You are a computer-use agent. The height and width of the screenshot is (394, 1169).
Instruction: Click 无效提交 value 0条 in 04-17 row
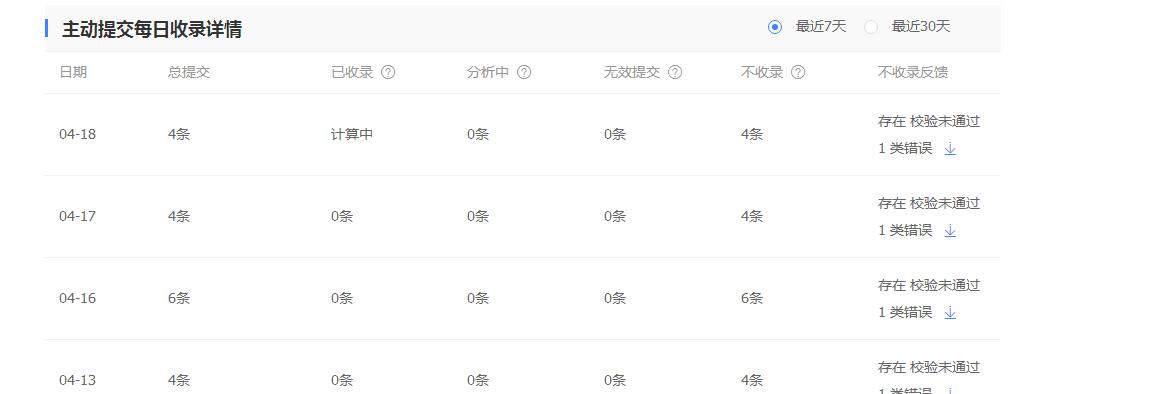coord(615,216)
